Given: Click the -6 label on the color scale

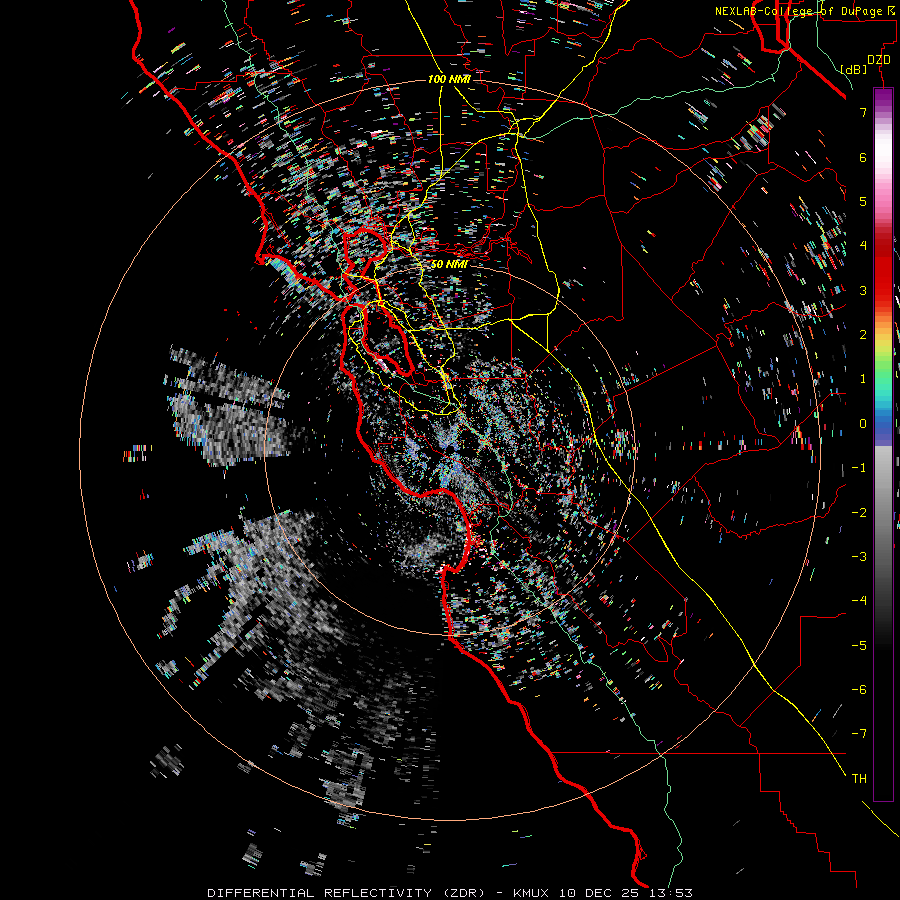Looking at the screenshot, I should pyautogui.click(x=859, y=690).
